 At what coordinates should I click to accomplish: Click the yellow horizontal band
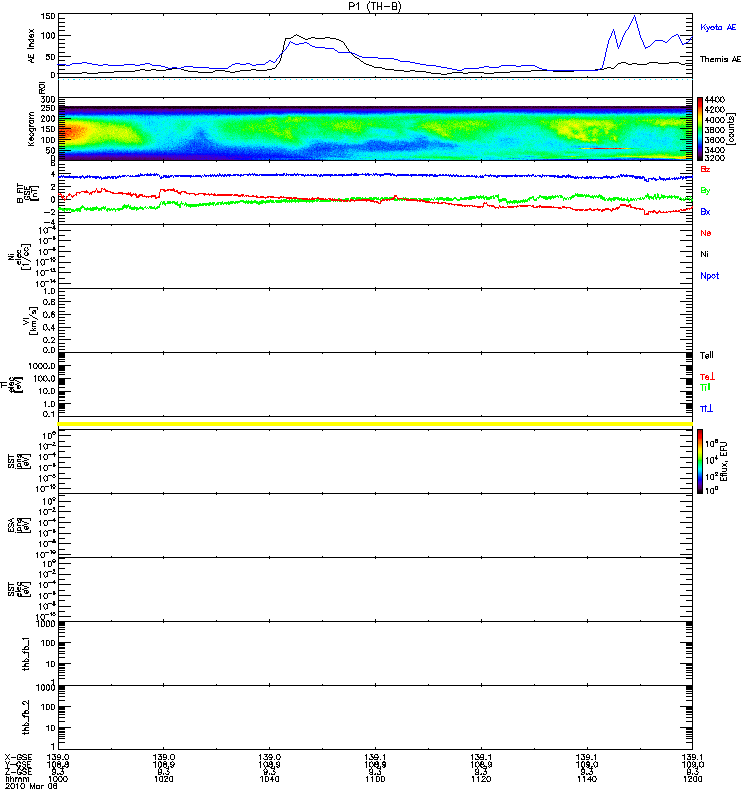coord(375,425)
